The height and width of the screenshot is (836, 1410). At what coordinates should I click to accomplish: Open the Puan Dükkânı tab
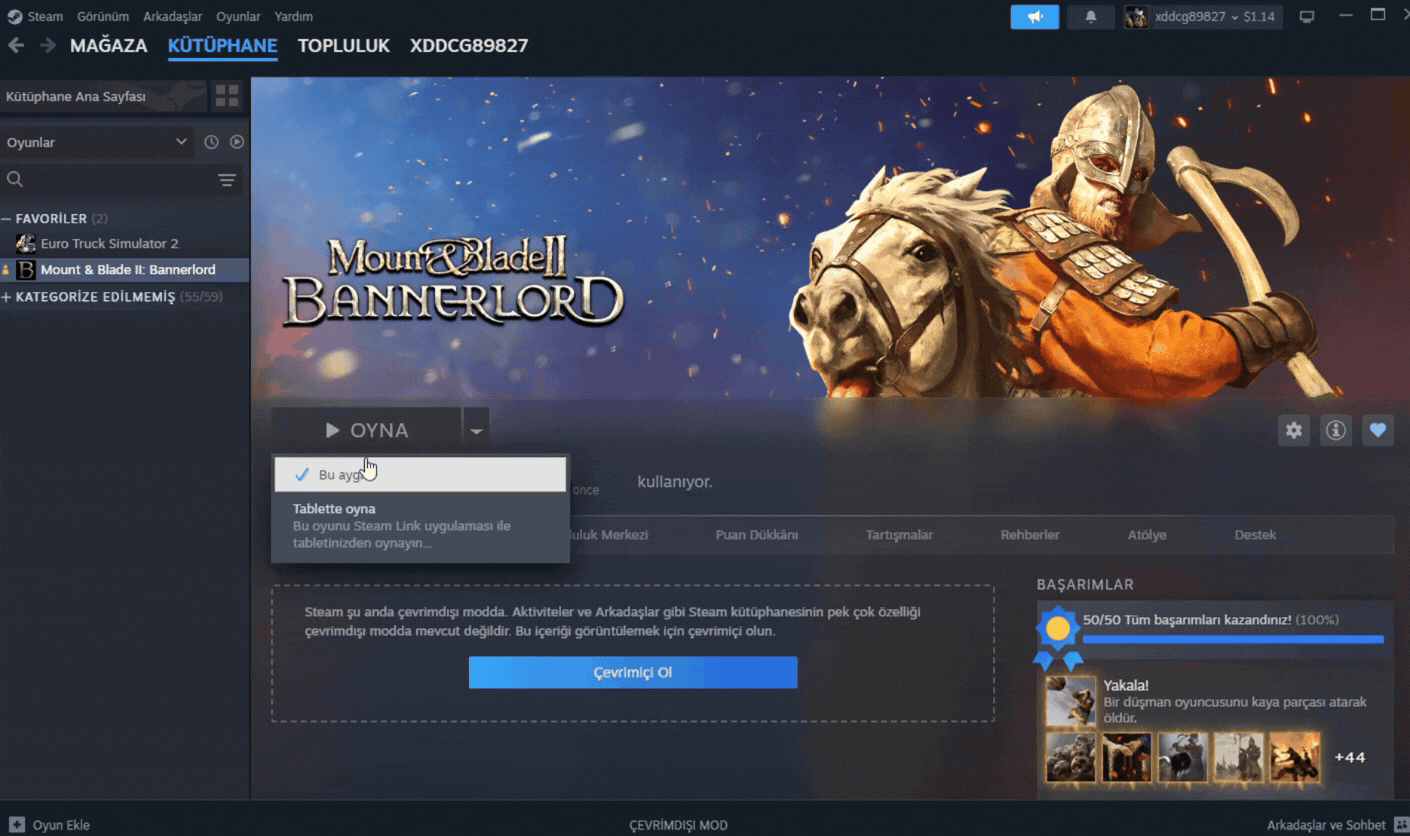(757, 535)
